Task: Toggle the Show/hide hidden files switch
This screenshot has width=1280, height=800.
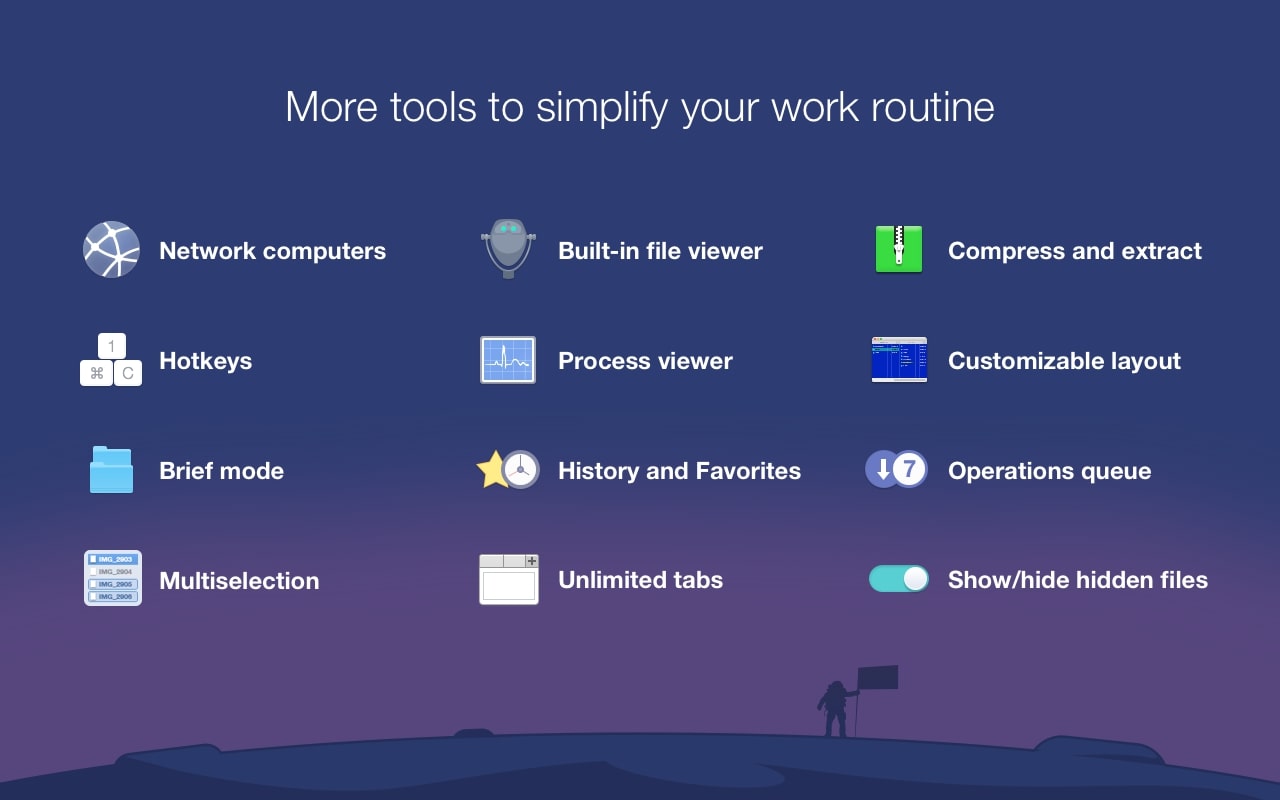Action: (897, 578)
